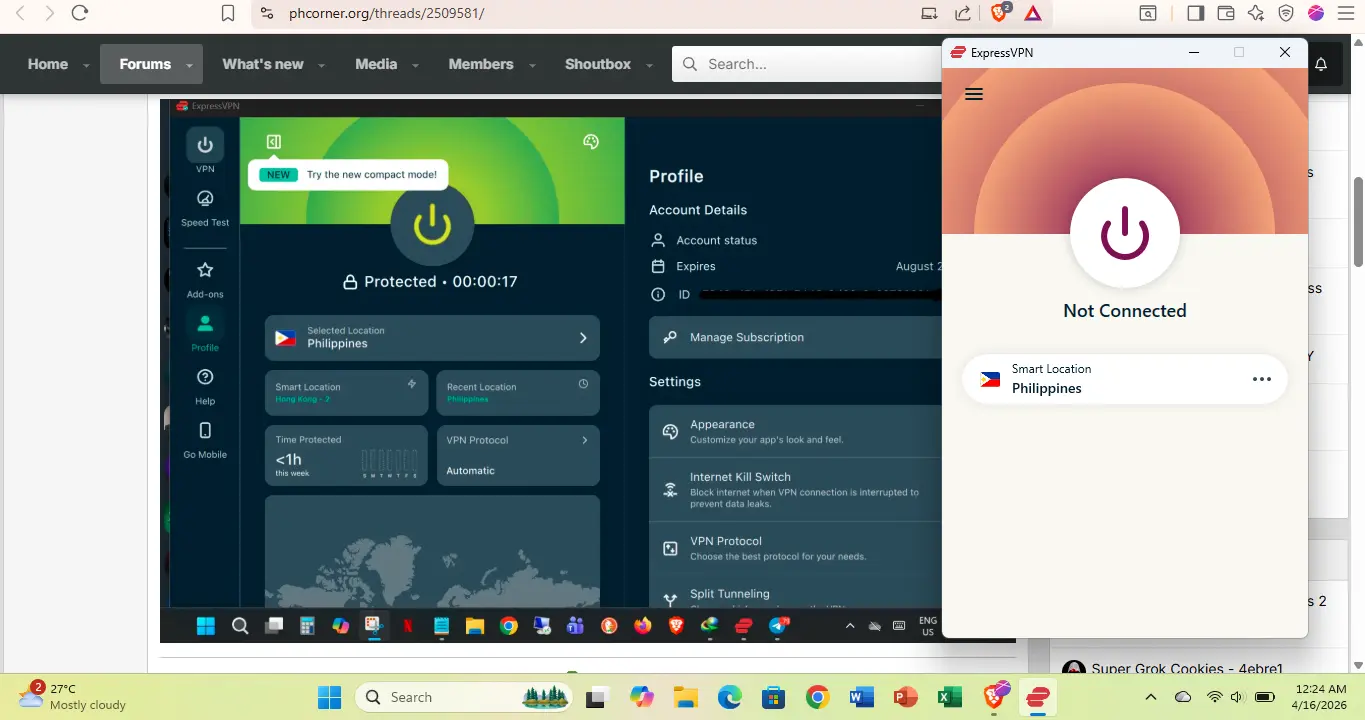
Task: Open the Media tab
Action: (376, 64)
